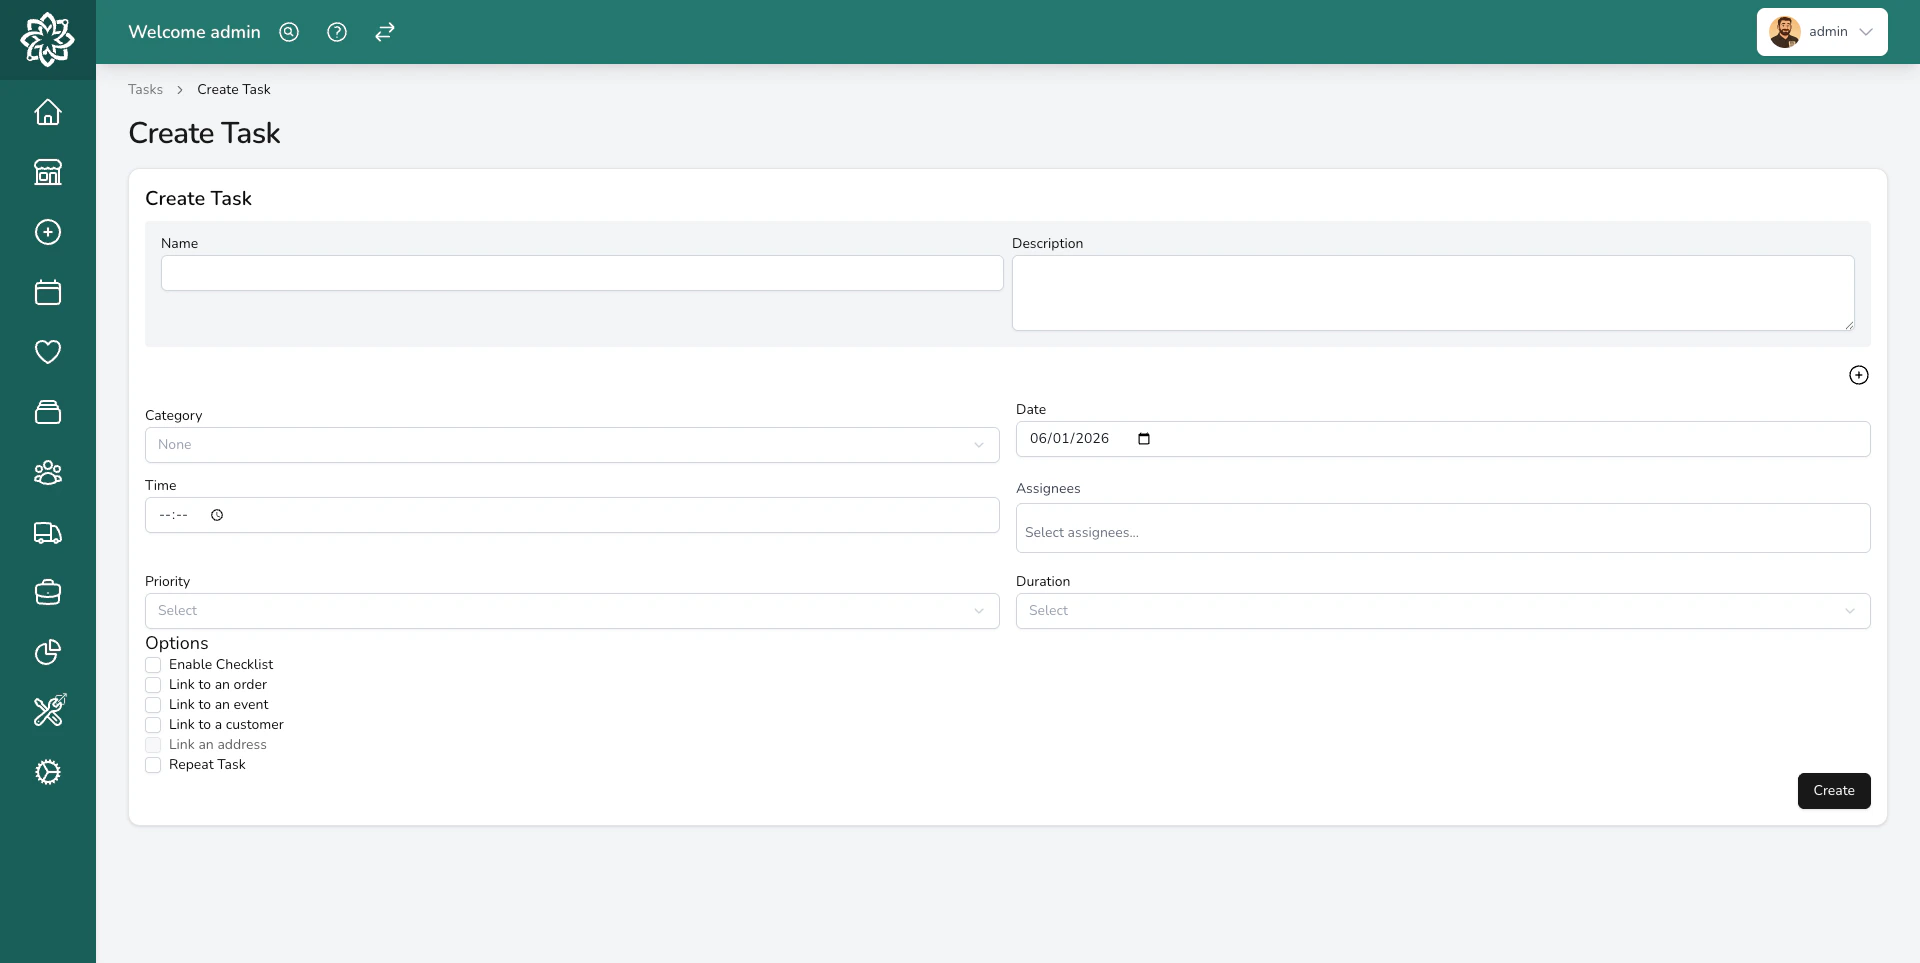Open the Home dashboard icon

pyautogui.click(x=47, y=112)
